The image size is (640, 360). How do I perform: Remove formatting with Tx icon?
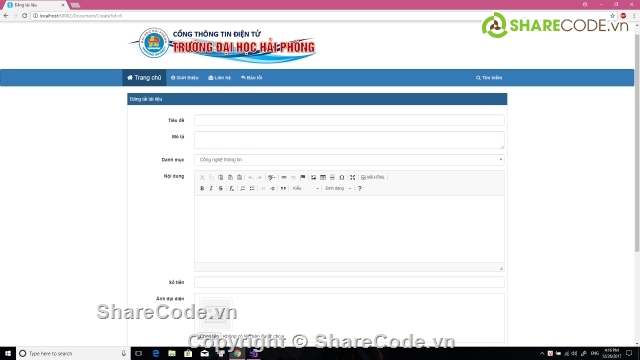click(x=231, y=188)
